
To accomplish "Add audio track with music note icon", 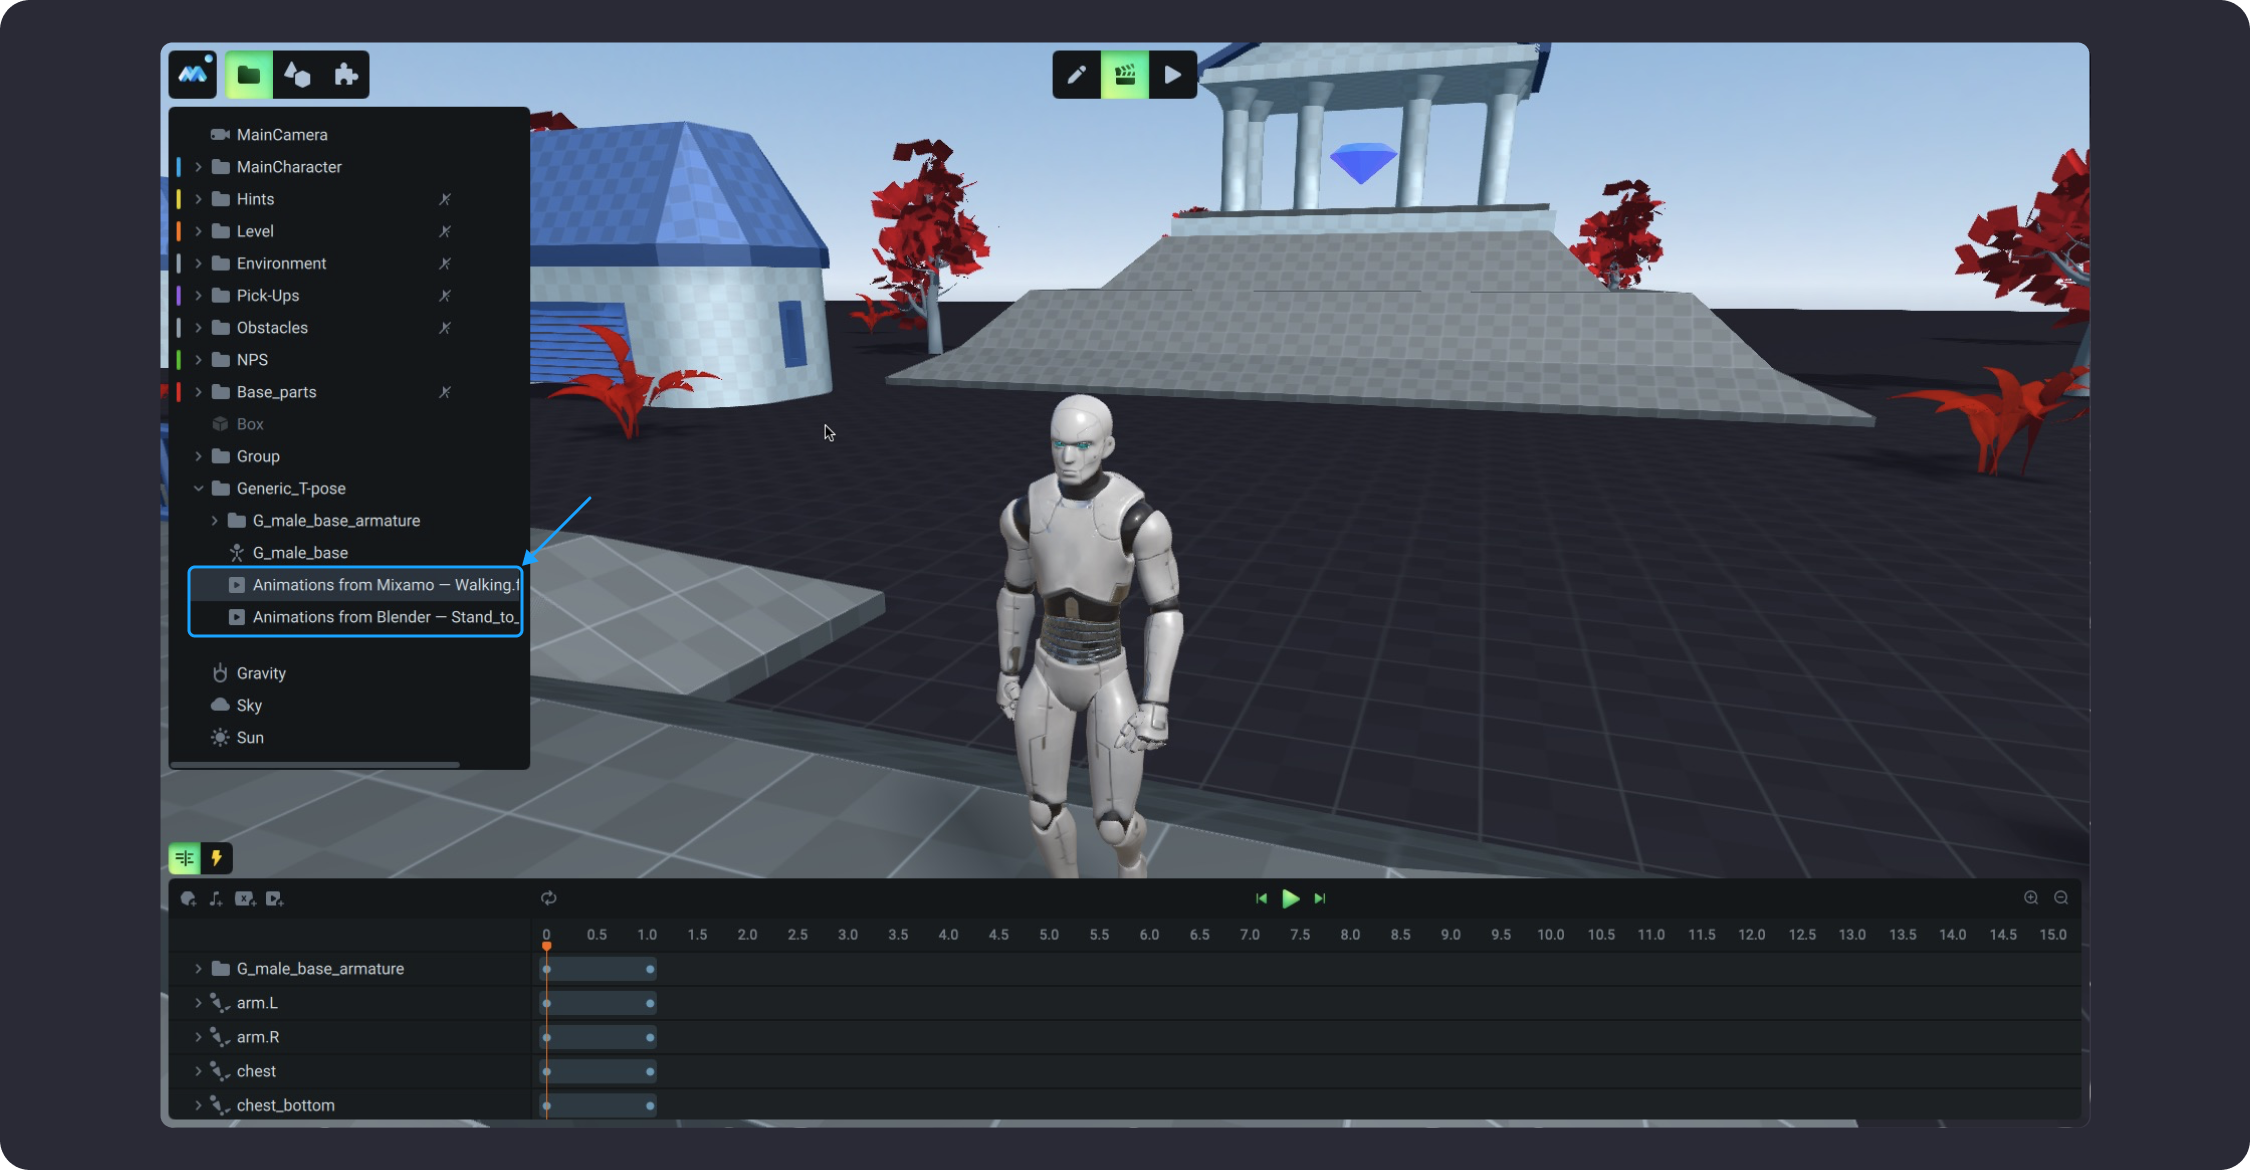I will 216,899.
